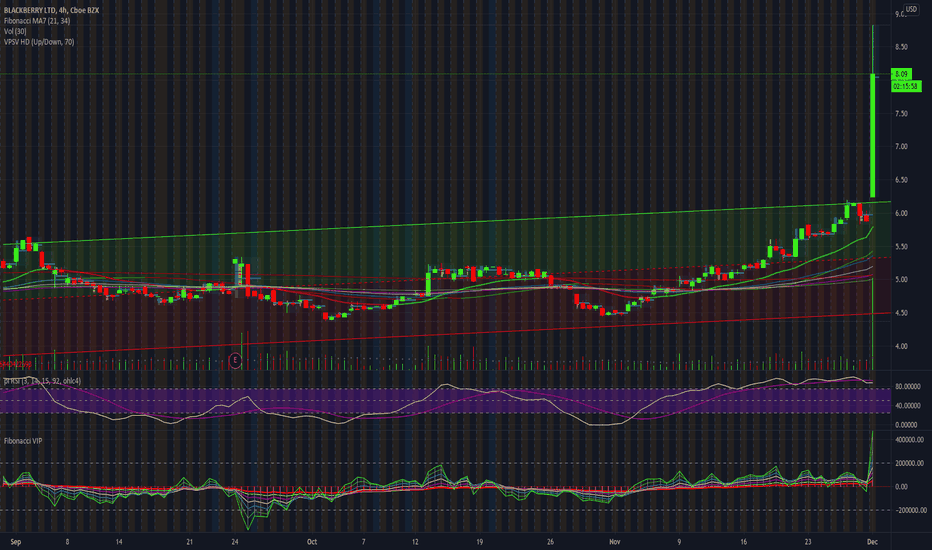The width and height of the screenshot is (932, 550).
Task: Click the 21 date label on time axis
Action: click(190, 542)
